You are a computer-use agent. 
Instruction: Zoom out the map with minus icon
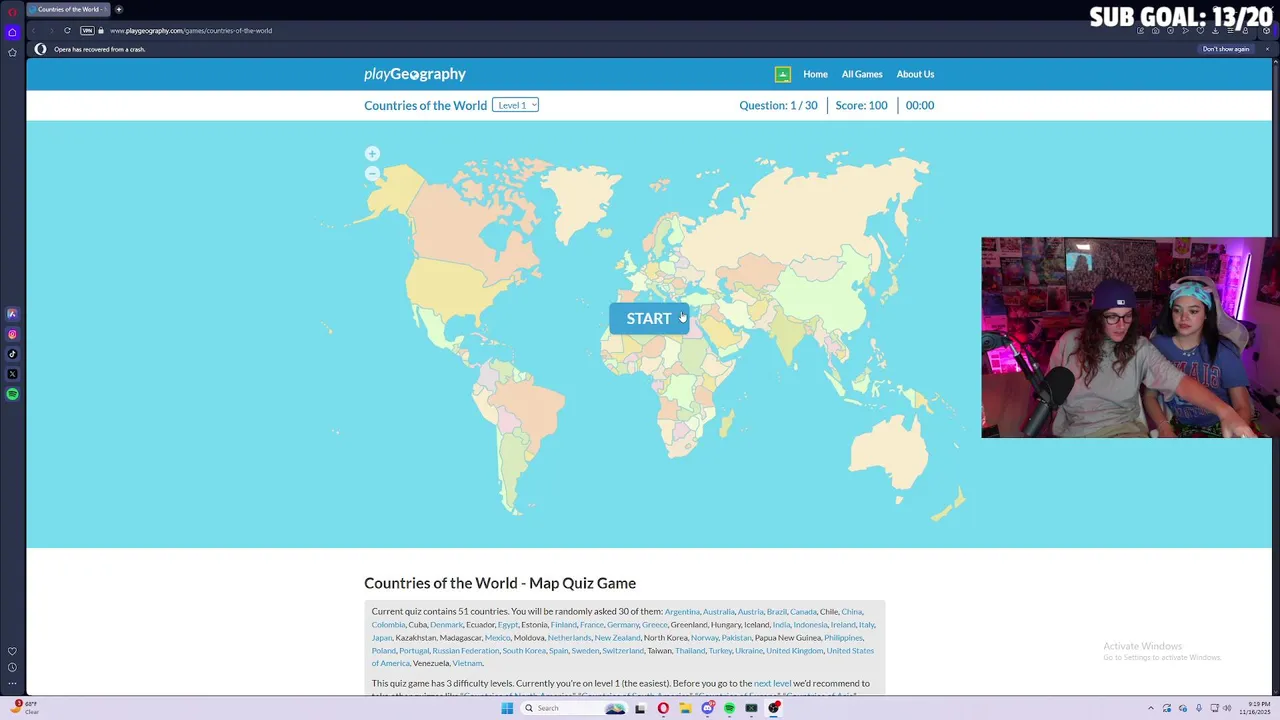click(372, 173)
